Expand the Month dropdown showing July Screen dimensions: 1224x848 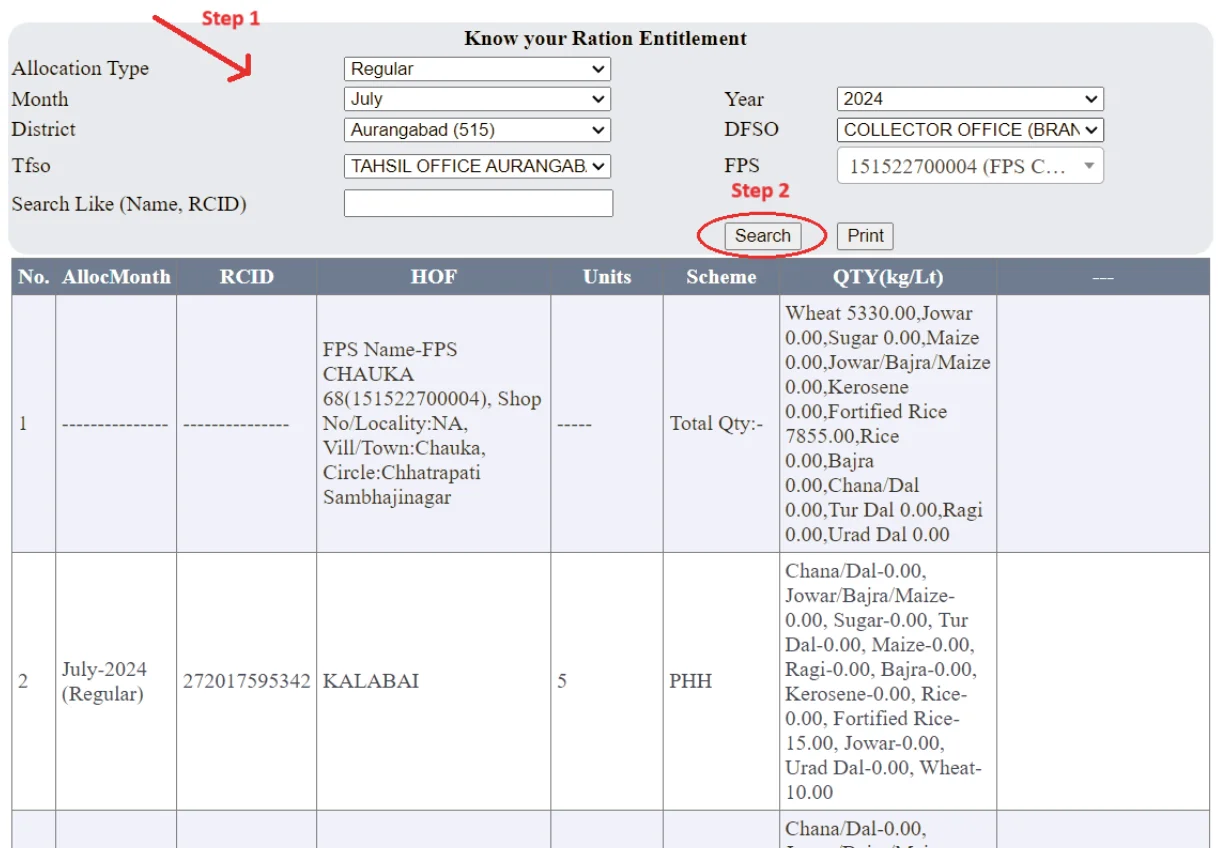click(476, 99)
